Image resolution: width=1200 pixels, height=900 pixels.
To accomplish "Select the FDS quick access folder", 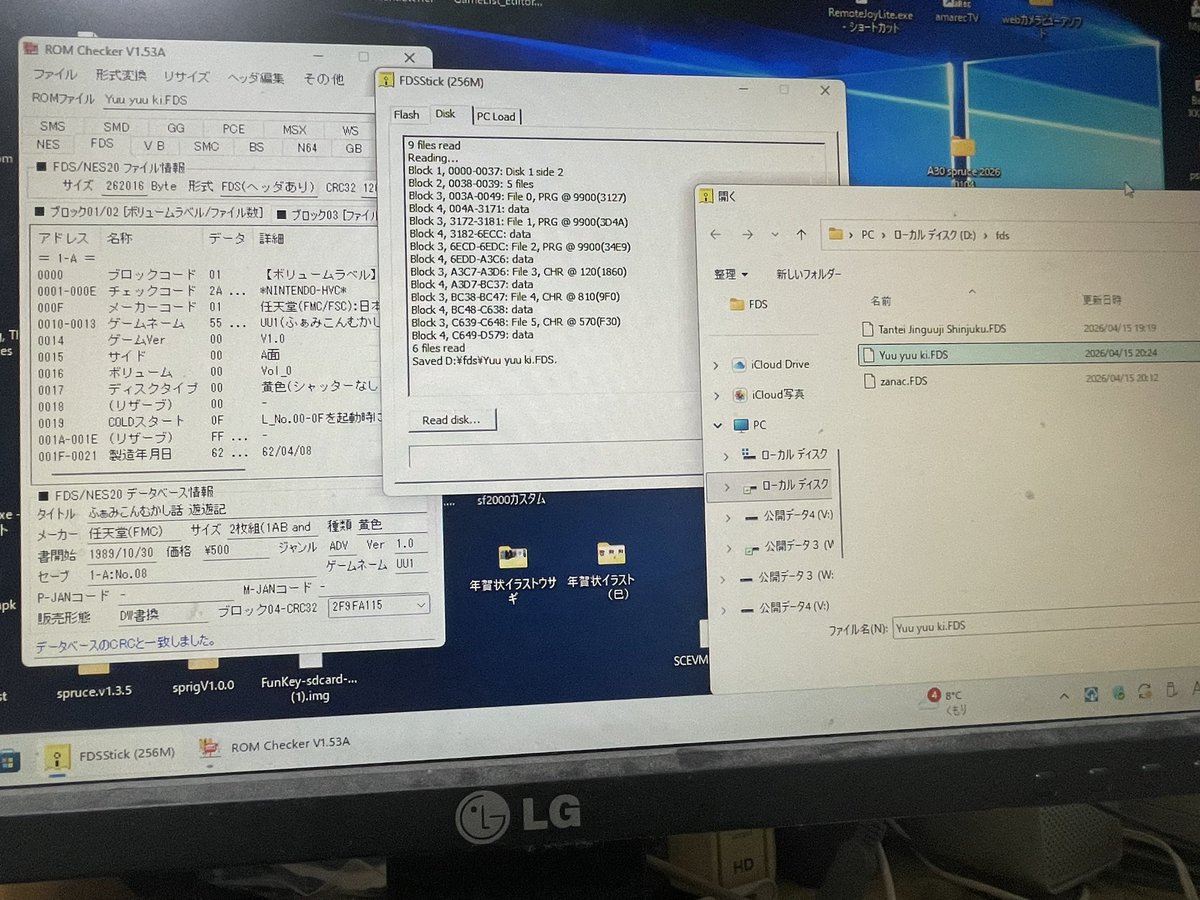I will [x=751, y=304].
